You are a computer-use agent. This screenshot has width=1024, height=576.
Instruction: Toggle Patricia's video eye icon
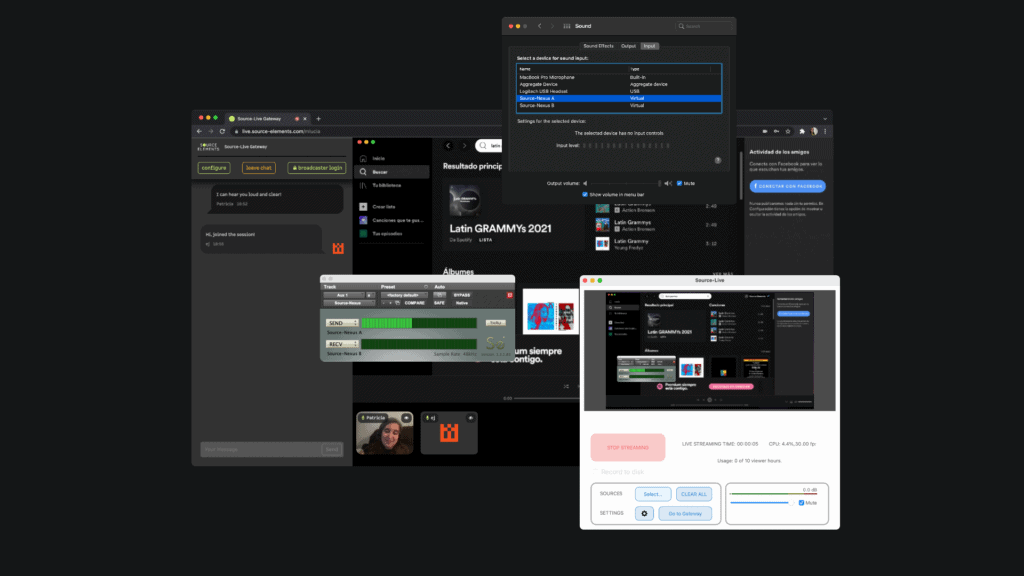(x=406, y=418)
